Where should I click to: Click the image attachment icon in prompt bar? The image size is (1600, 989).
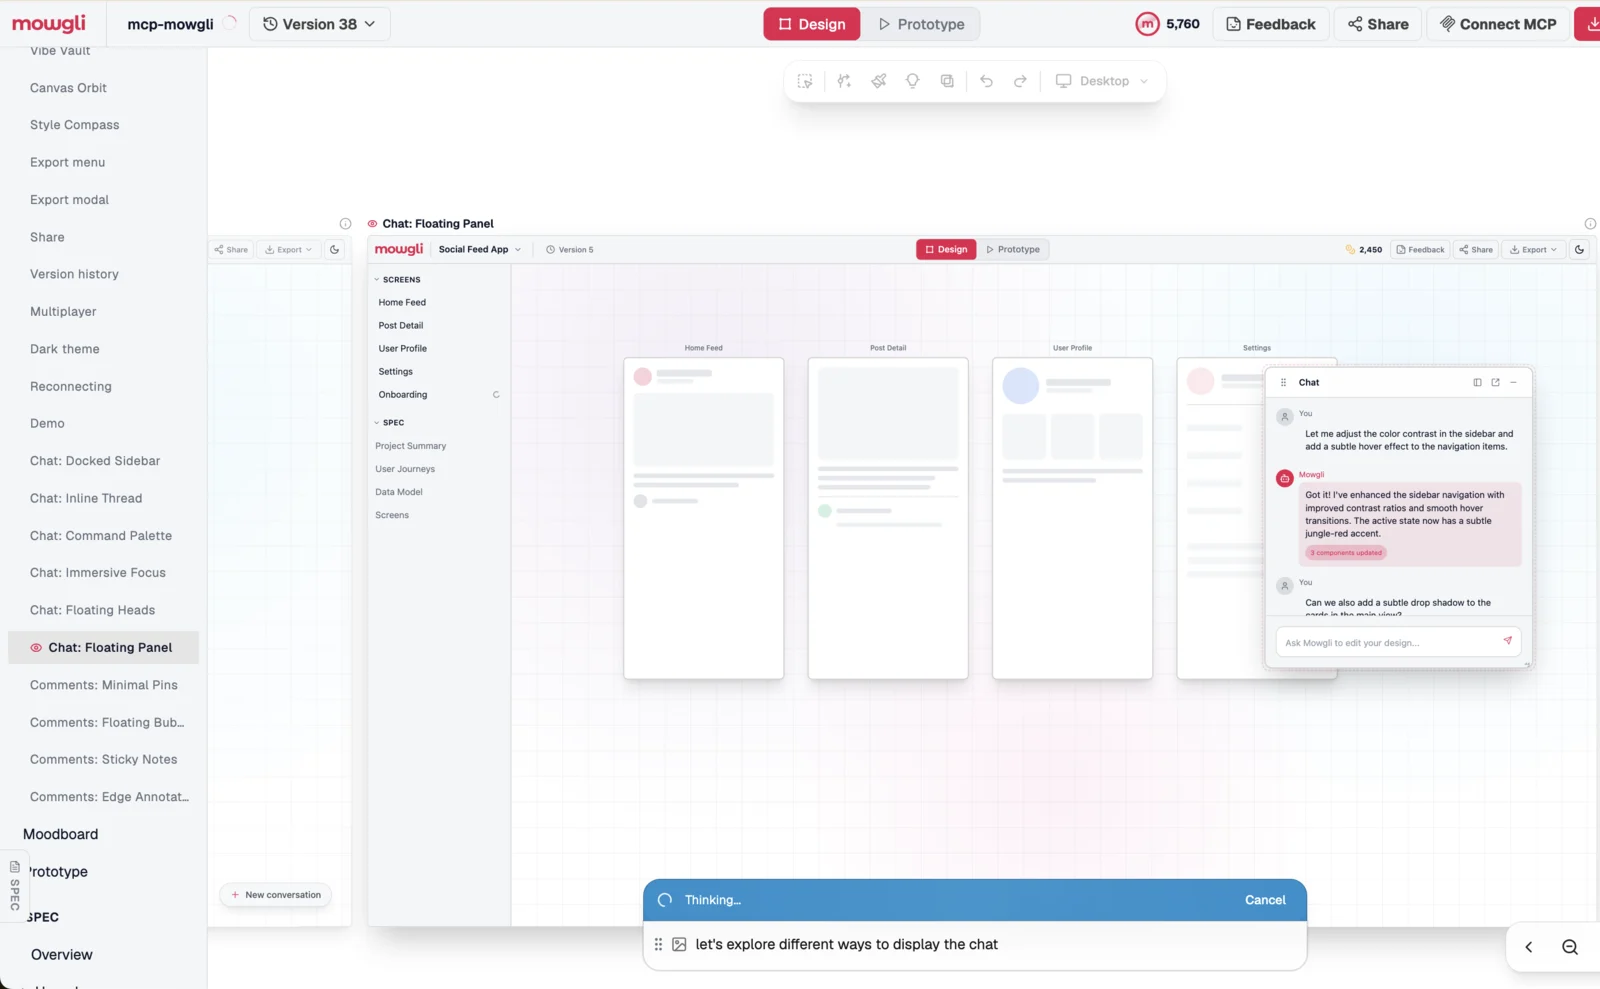tap(679, 944)
